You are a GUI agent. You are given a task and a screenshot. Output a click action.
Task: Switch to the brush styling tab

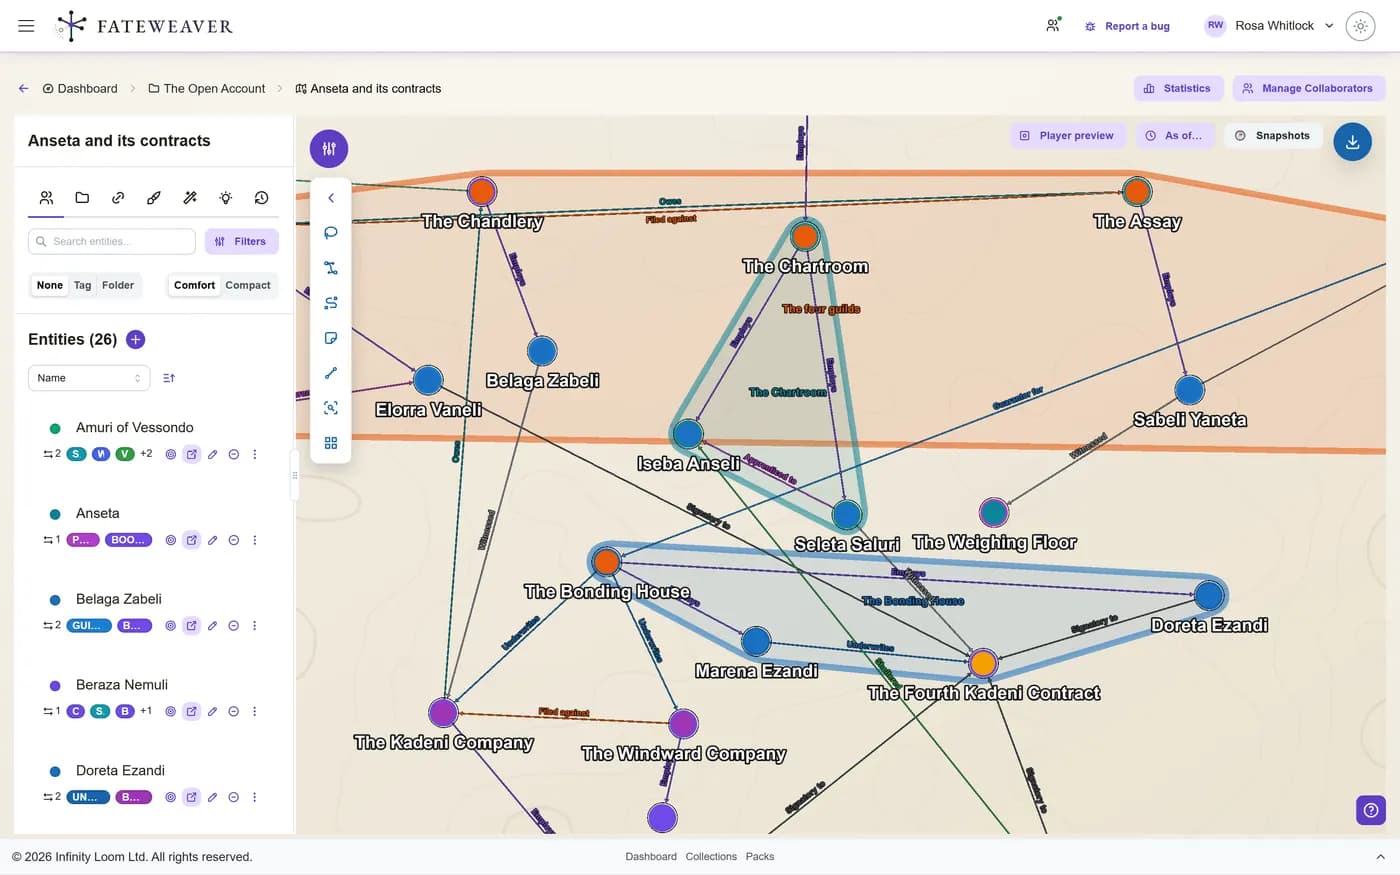[x=154, y=198]
